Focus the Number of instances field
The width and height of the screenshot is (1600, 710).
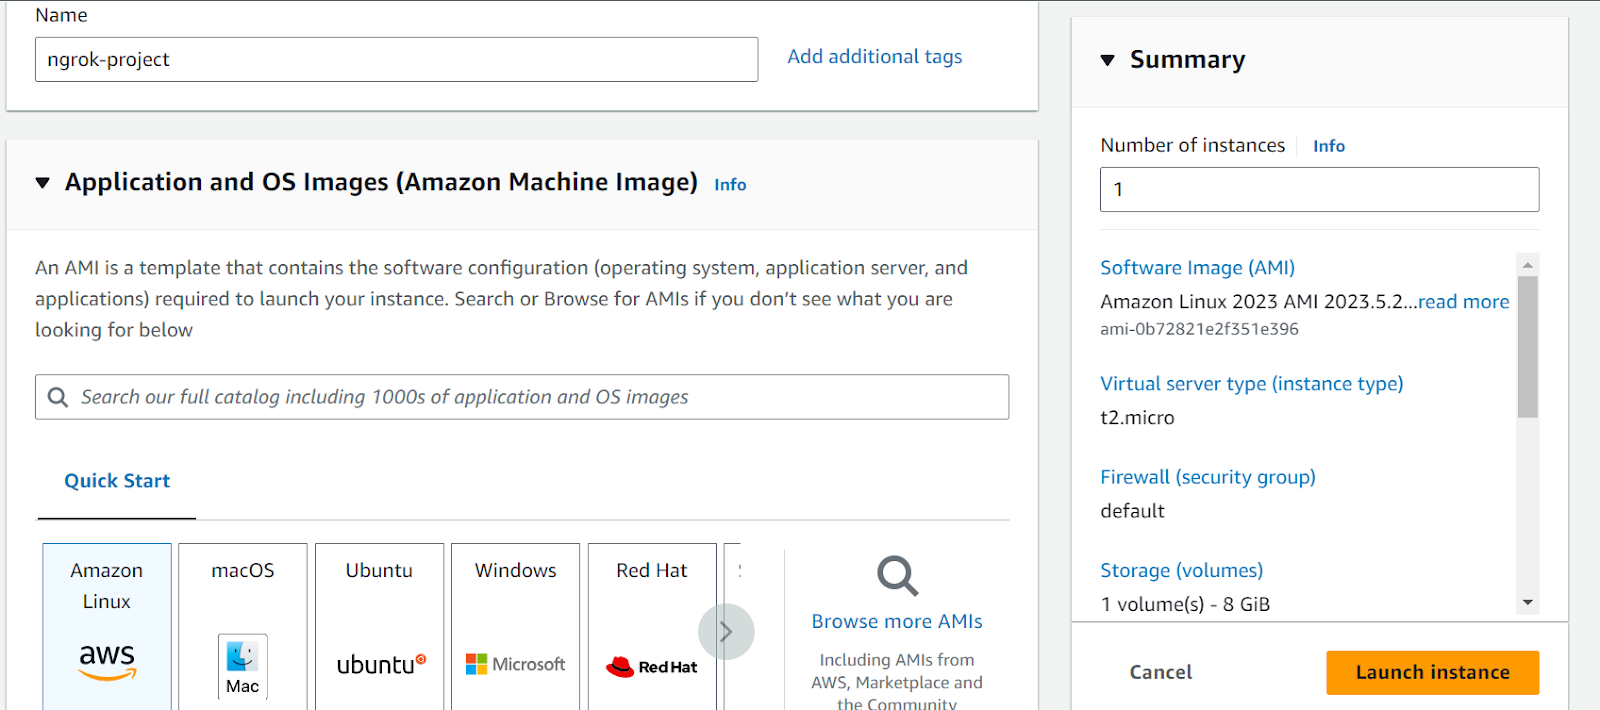[x=1319, y=189]
